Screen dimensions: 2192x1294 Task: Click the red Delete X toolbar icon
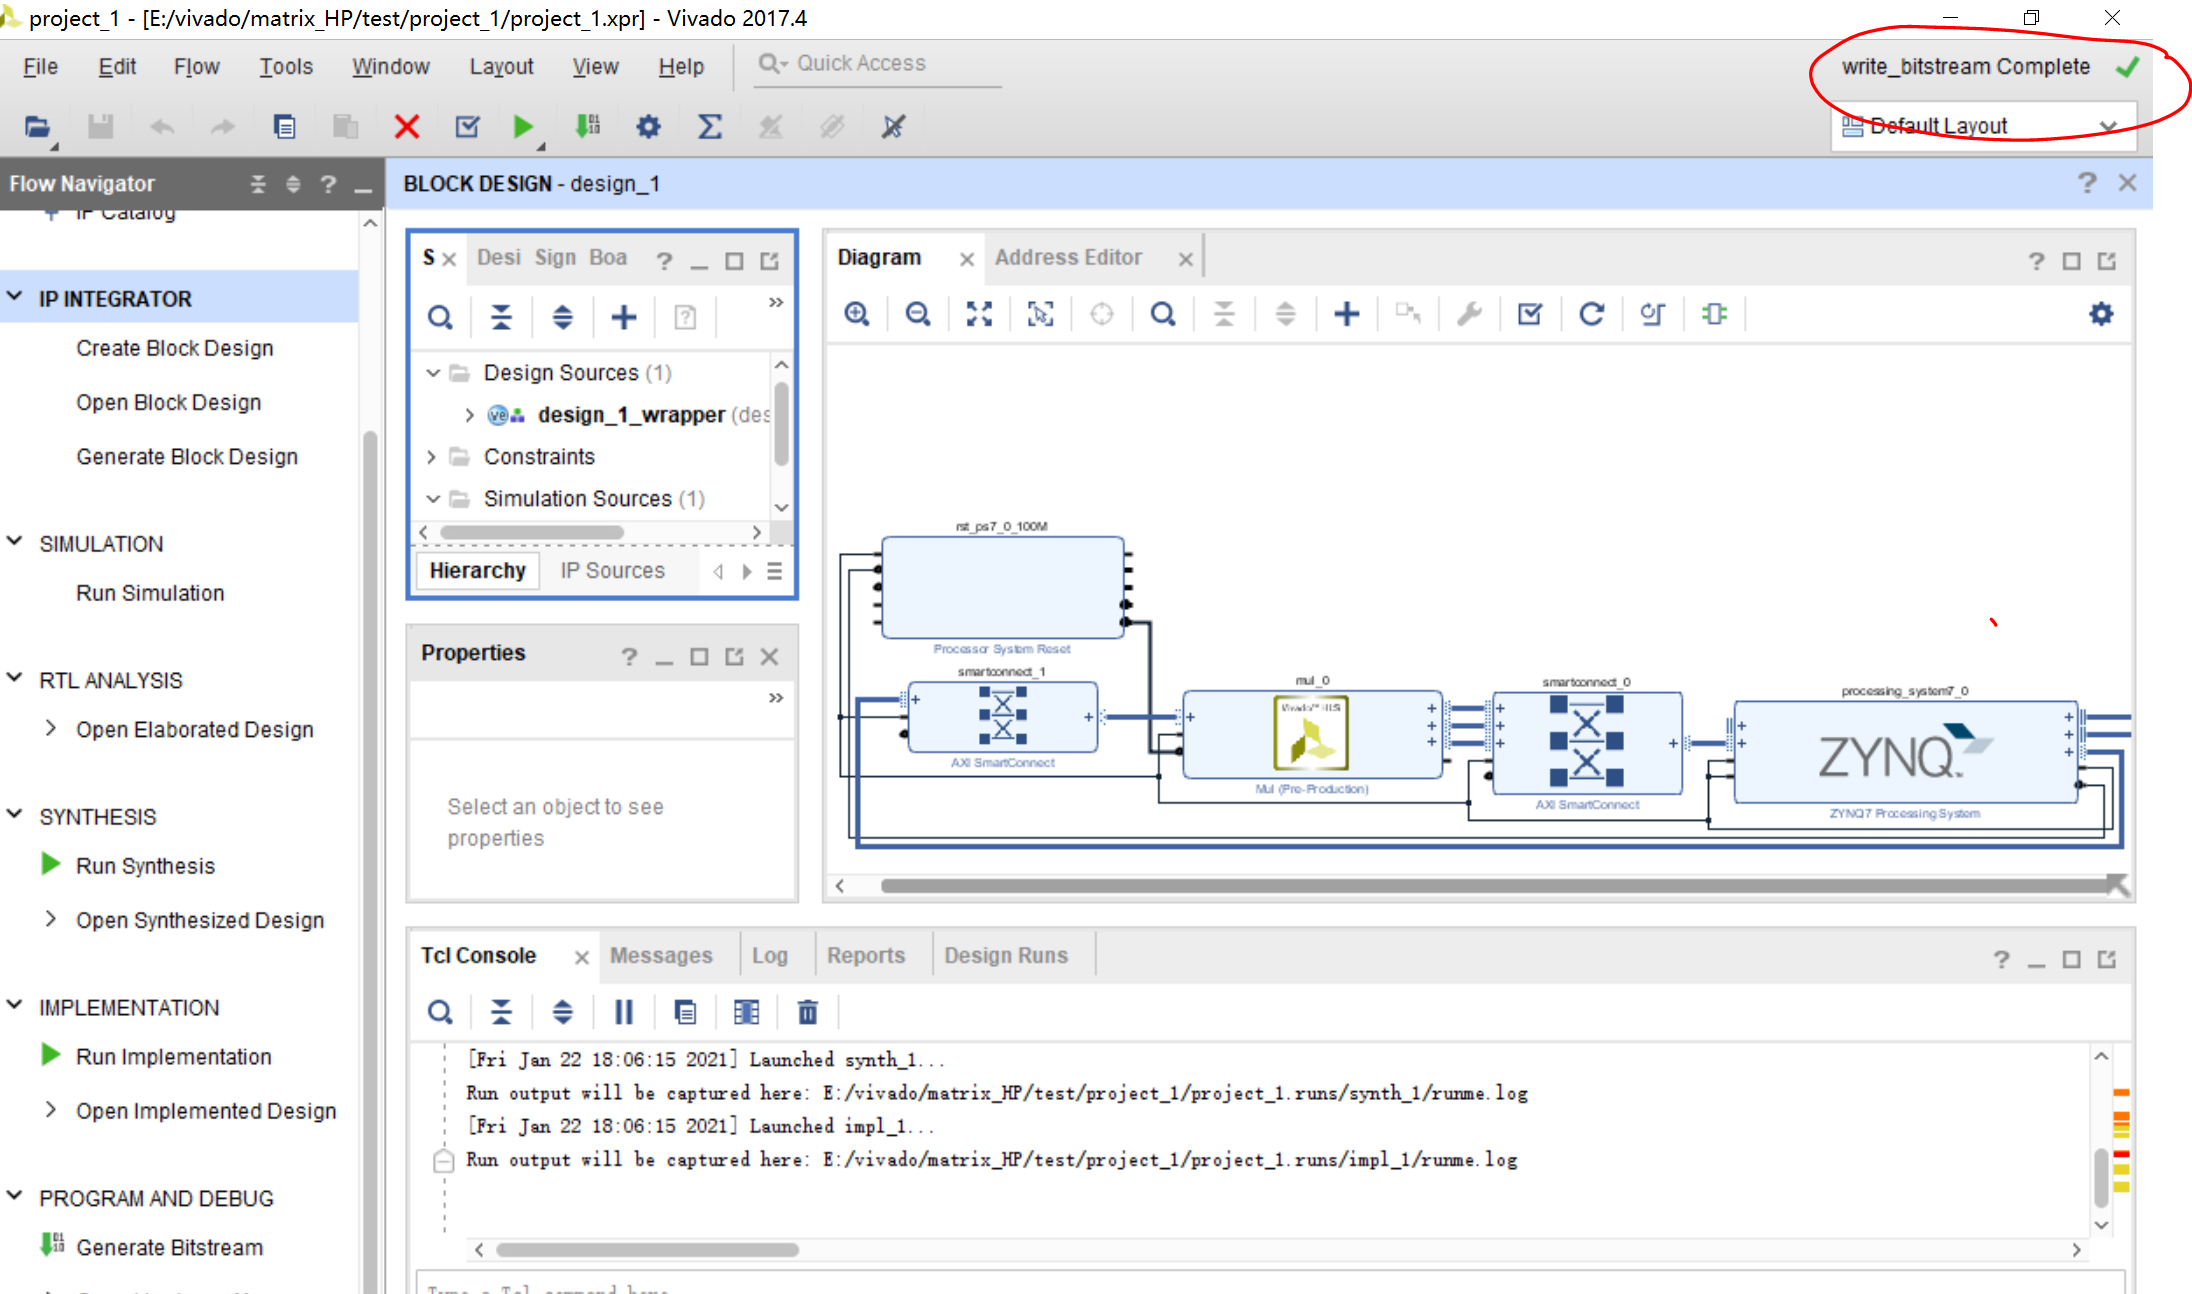pos(406,126)
